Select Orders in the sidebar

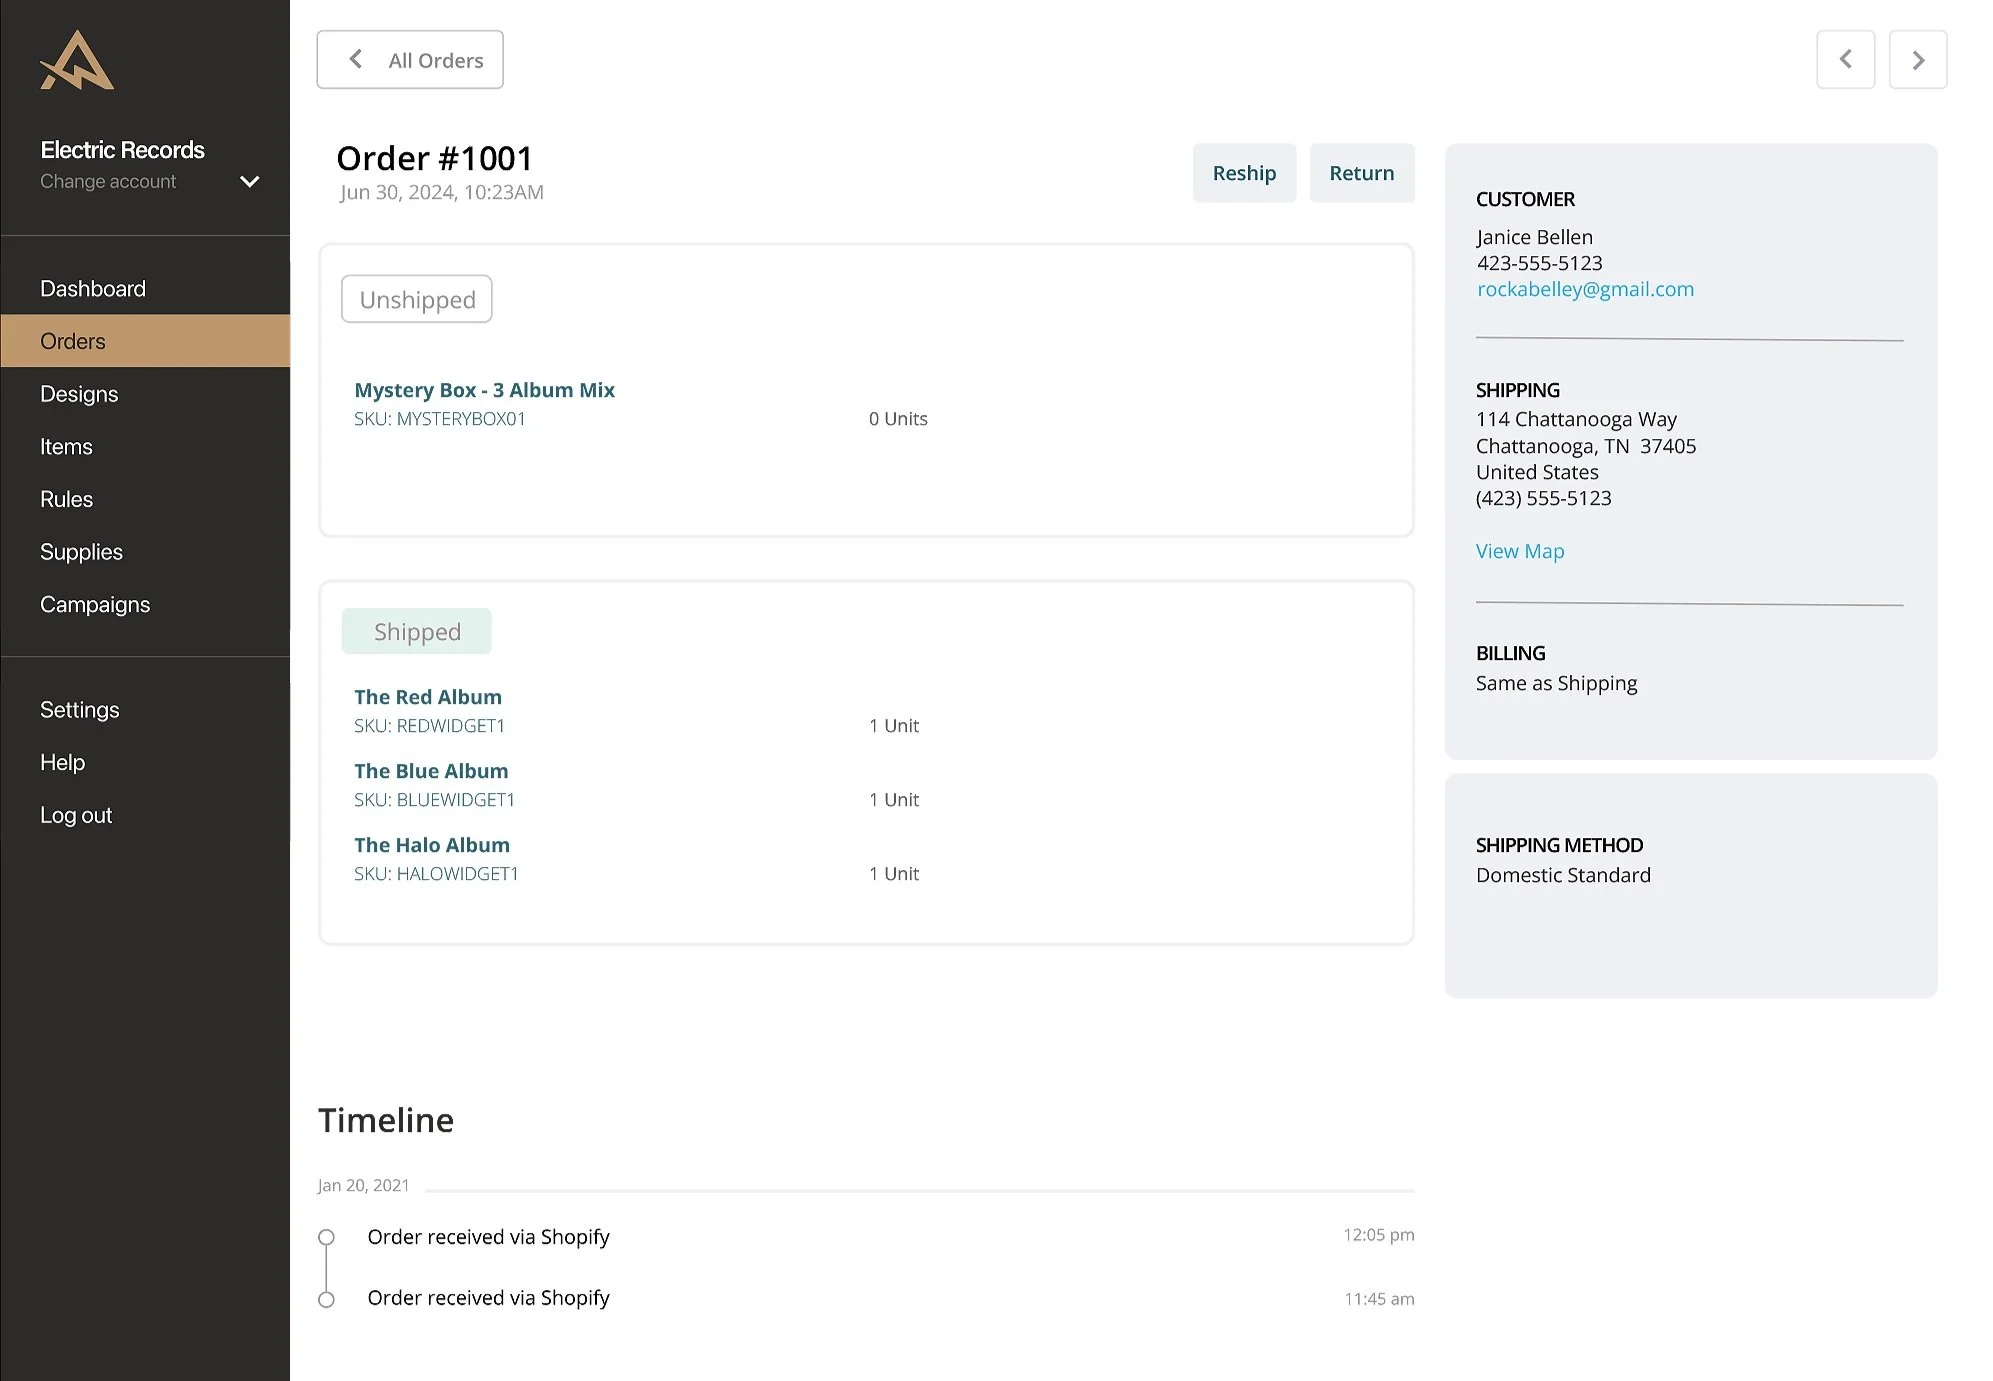click(73, 341)
